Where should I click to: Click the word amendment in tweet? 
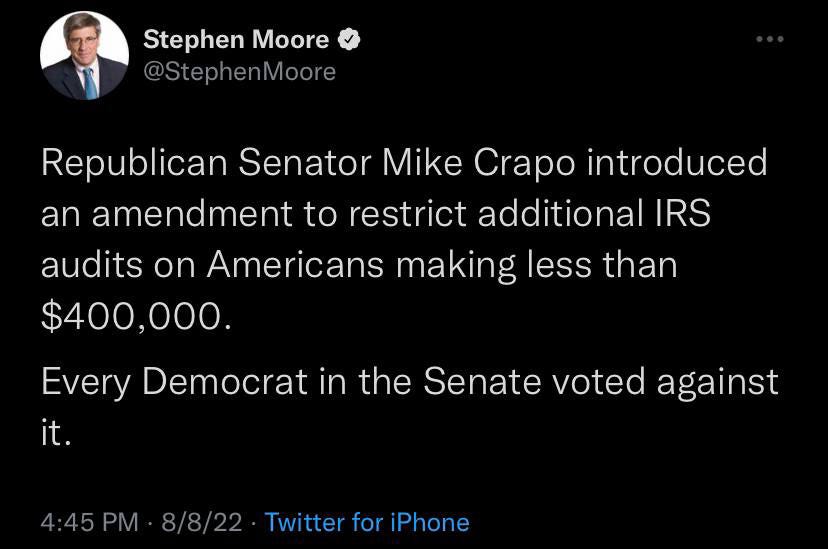(x=192, y=213)
